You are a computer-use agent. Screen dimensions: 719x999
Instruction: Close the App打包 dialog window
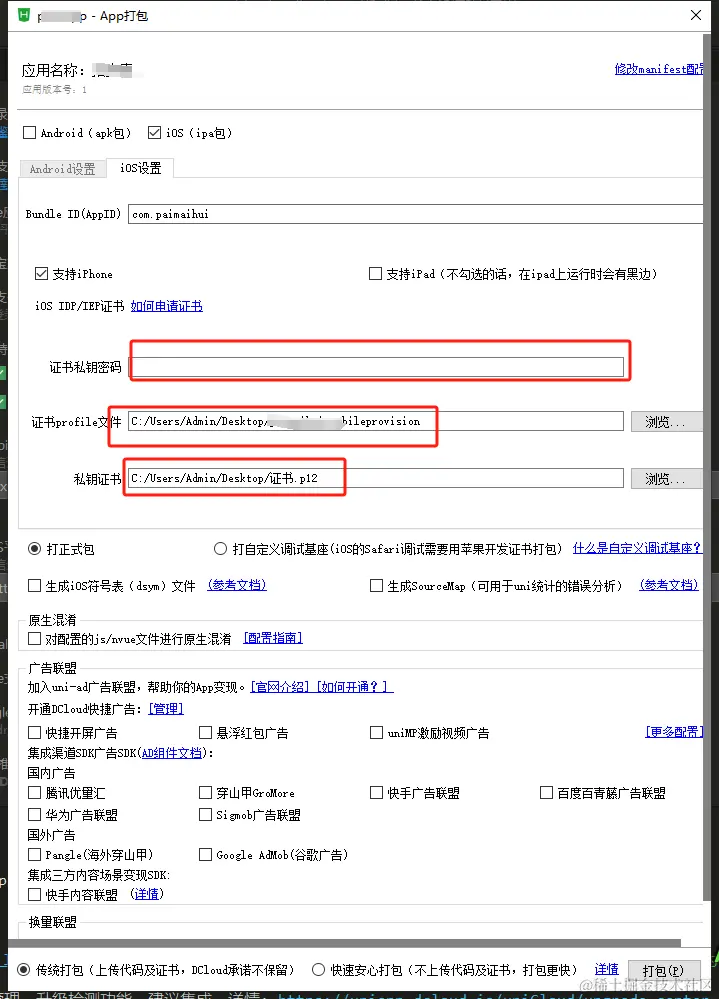695,15
